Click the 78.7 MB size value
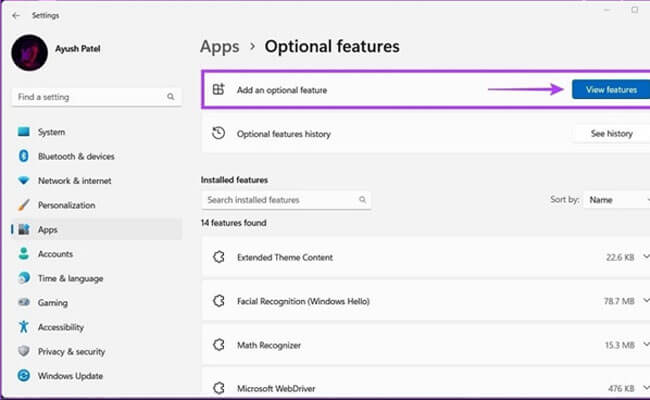Viewport: 650px width, 400px height. pos(619,301)
